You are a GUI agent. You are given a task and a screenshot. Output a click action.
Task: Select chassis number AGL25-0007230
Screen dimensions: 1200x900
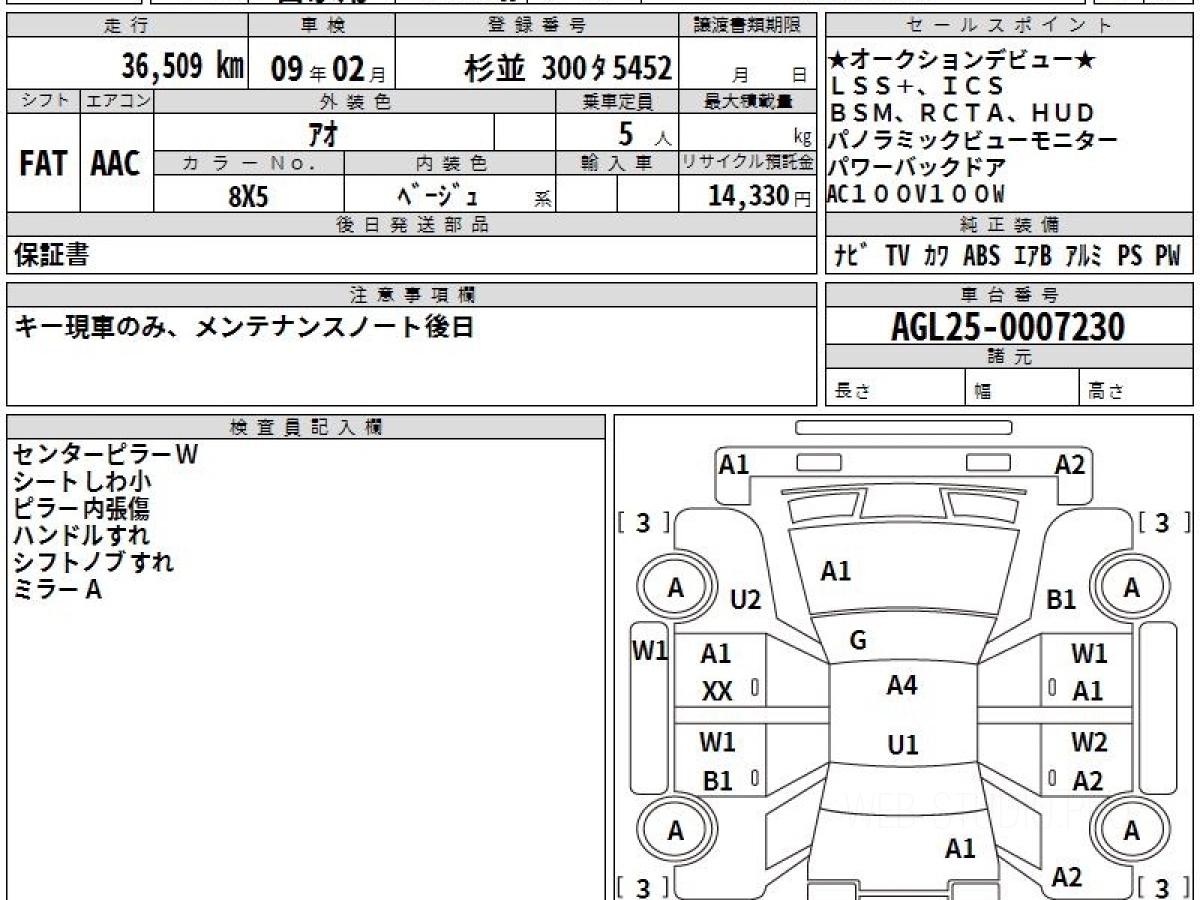tap(1008, 327)
